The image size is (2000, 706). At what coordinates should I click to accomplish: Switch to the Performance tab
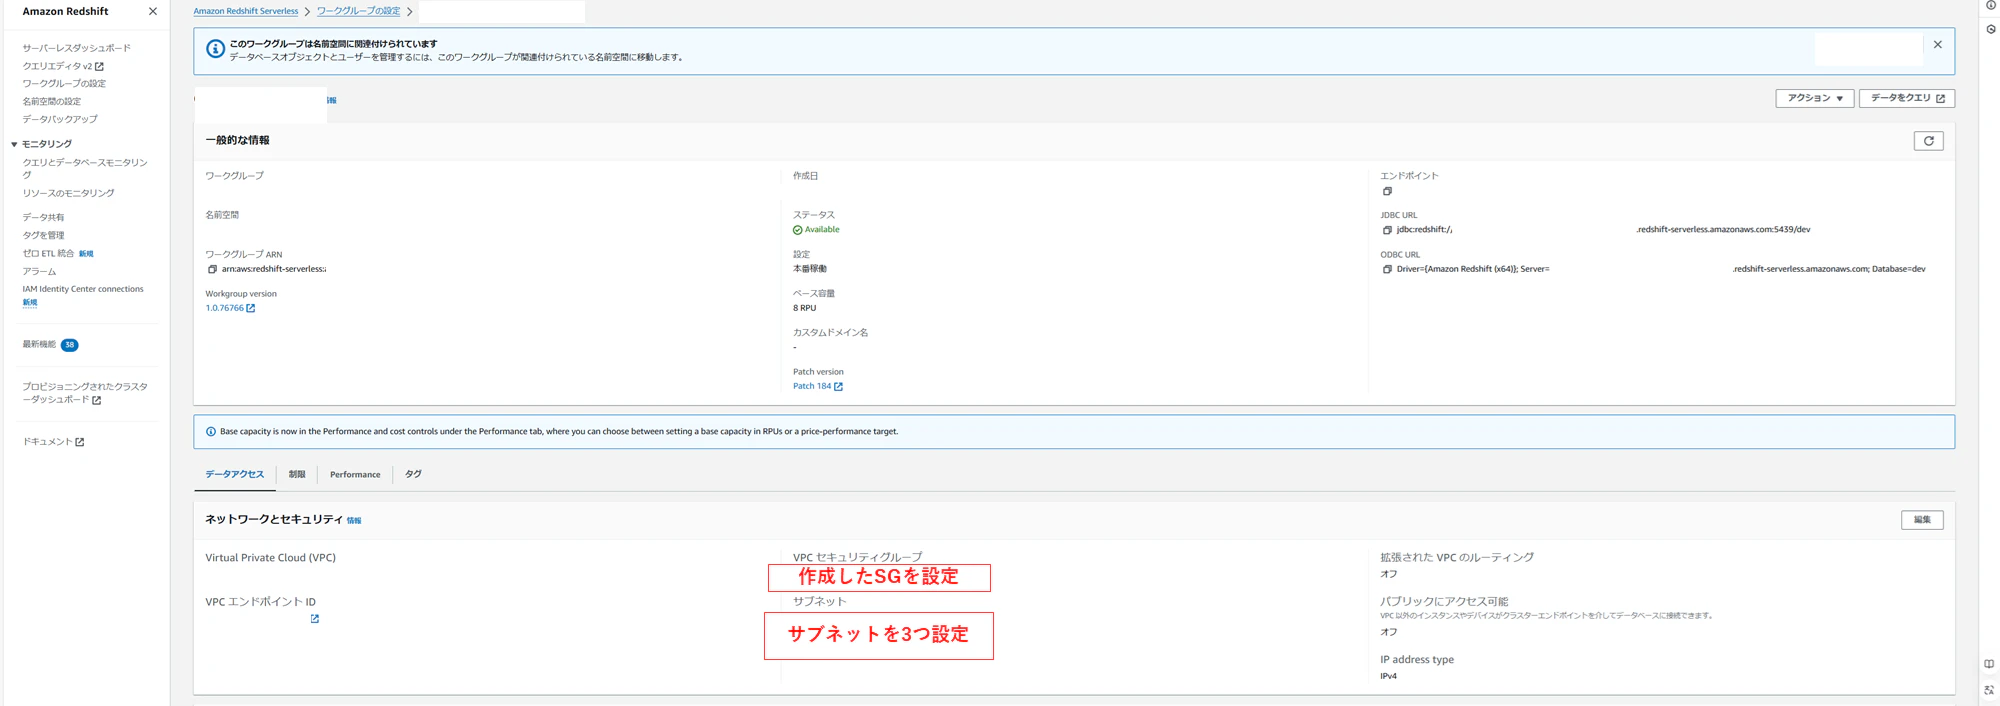point(355,474)
